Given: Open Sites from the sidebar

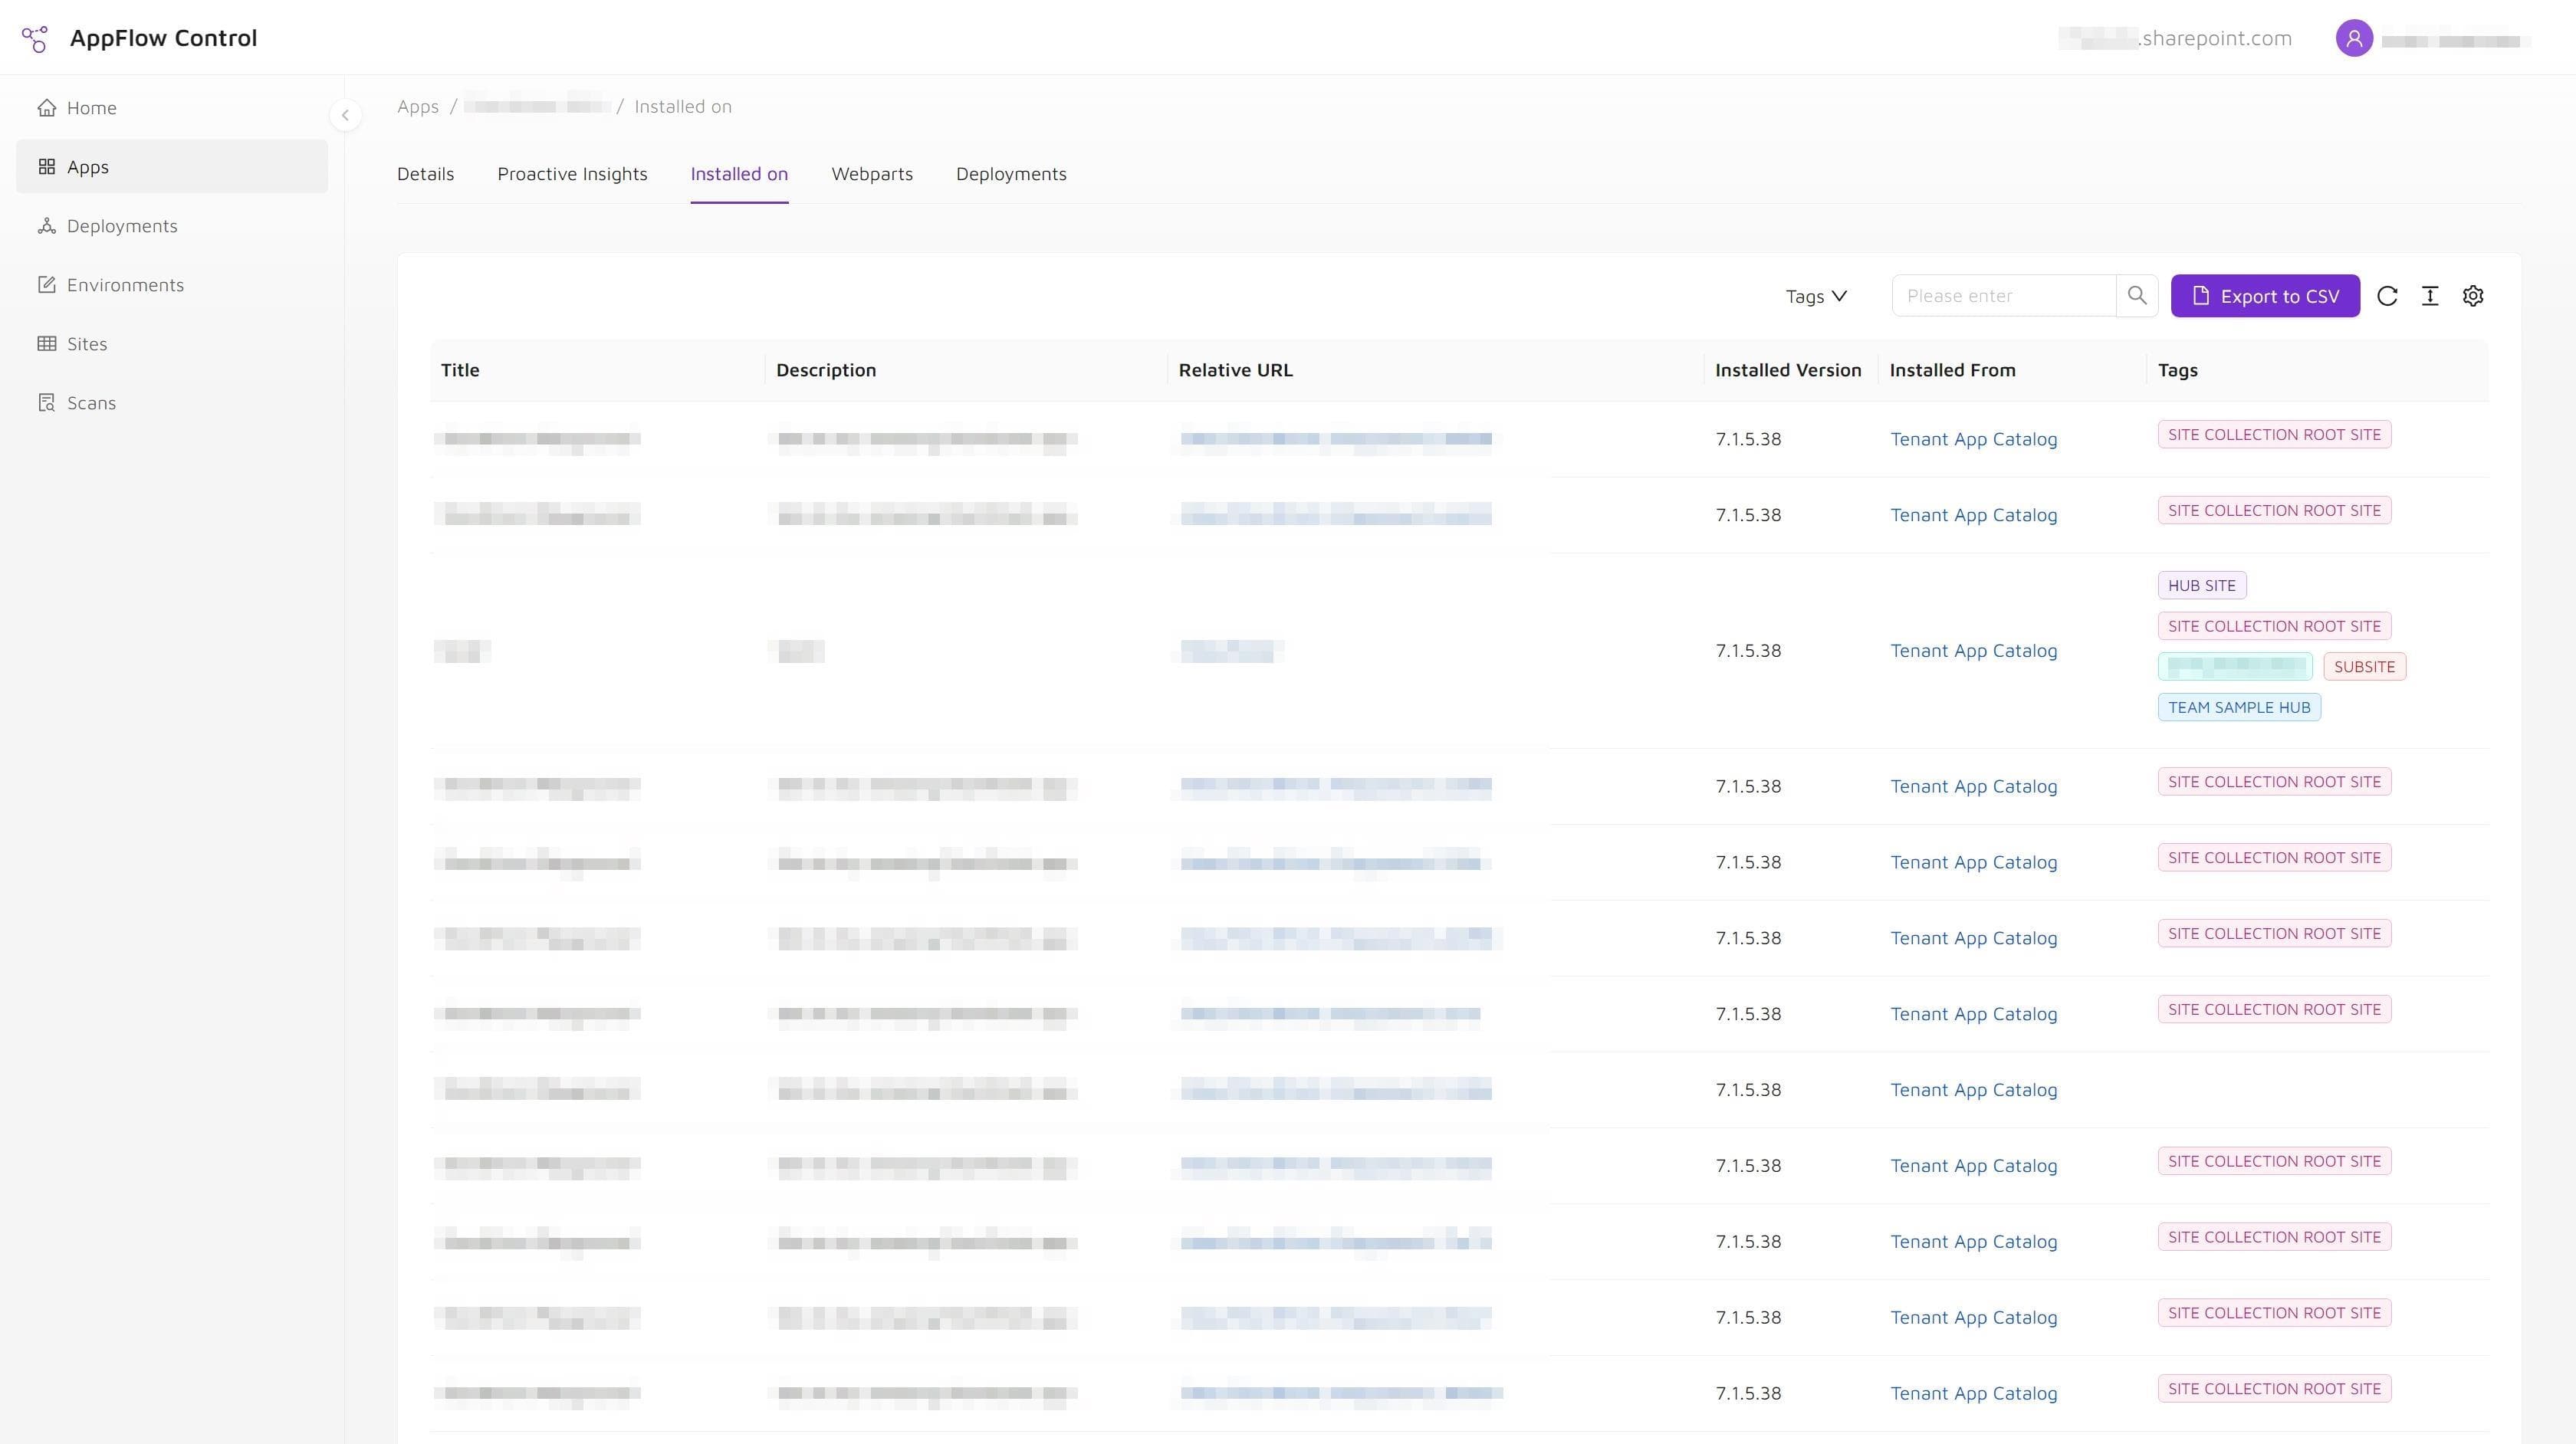Looking at the screenshot, I should [172, 343].
